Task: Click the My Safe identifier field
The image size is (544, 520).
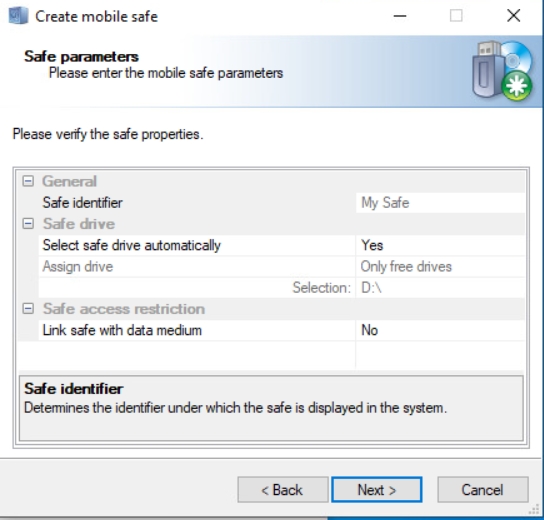Action: (x=440, y=203)
